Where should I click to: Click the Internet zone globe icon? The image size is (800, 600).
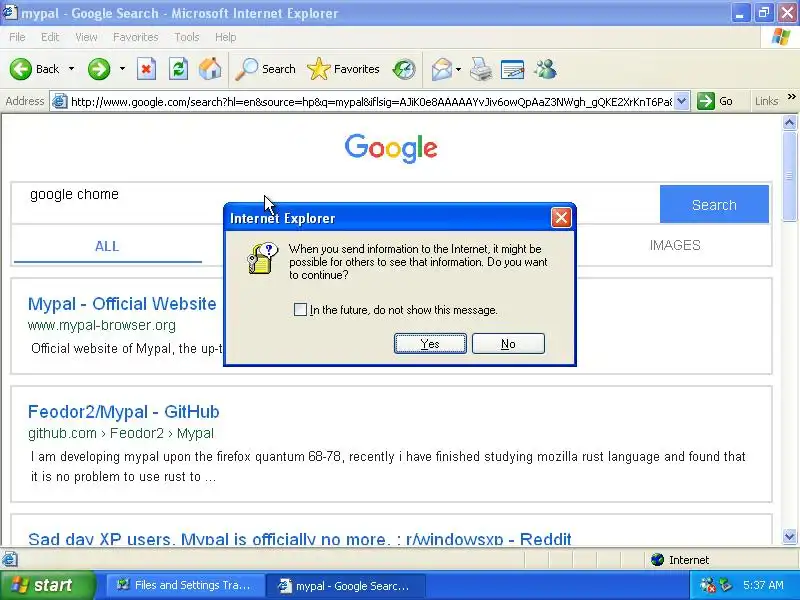[x=658, y=560]
